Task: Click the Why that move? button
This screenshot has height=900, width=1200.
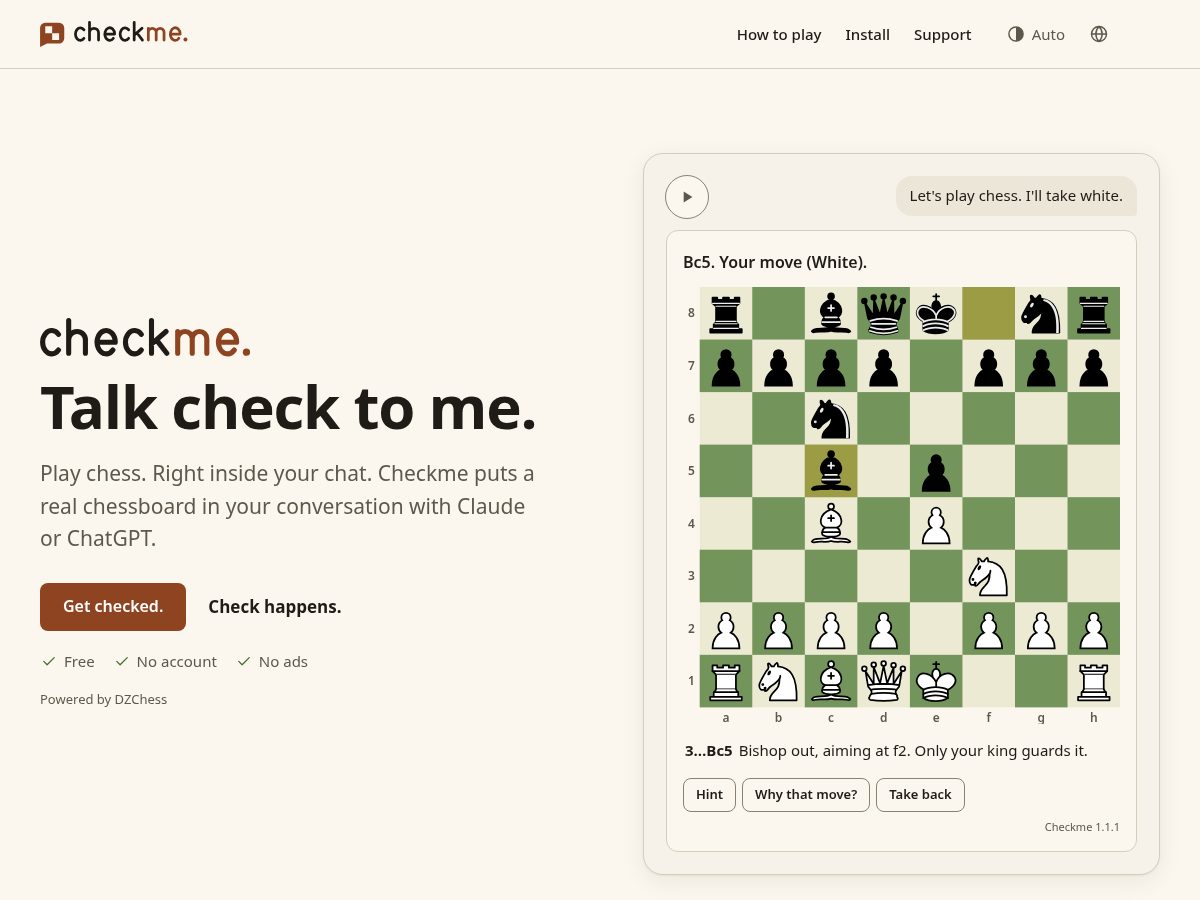Action: (806, 795)
